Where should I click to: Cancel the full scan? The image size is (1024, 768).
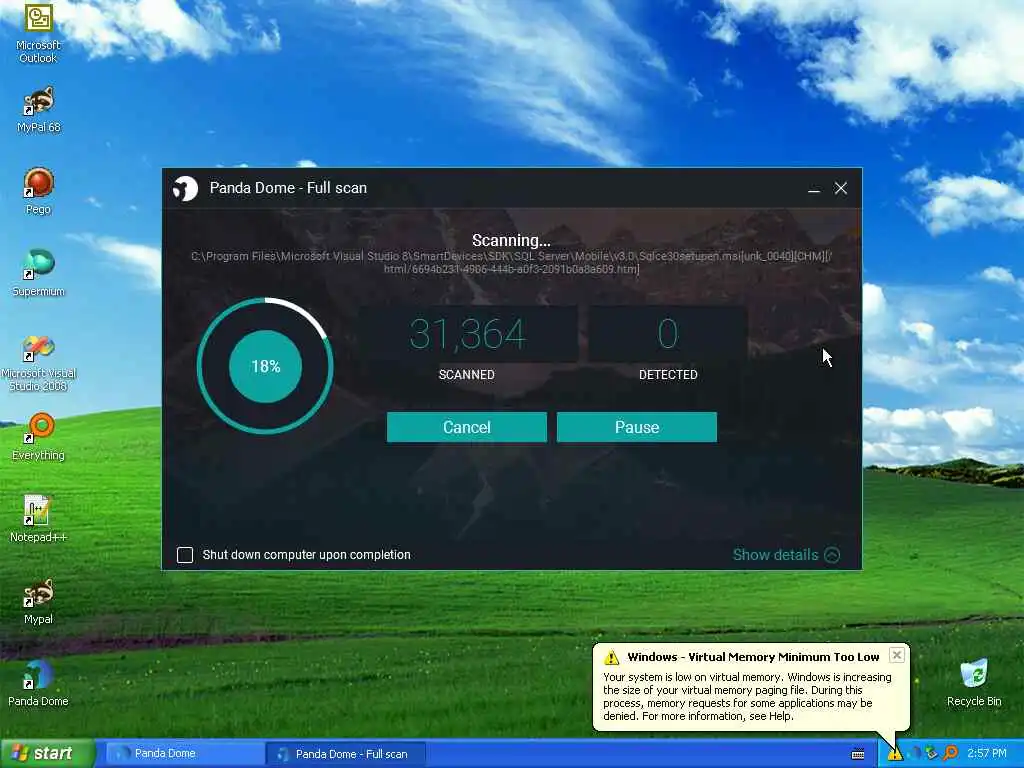467,427
